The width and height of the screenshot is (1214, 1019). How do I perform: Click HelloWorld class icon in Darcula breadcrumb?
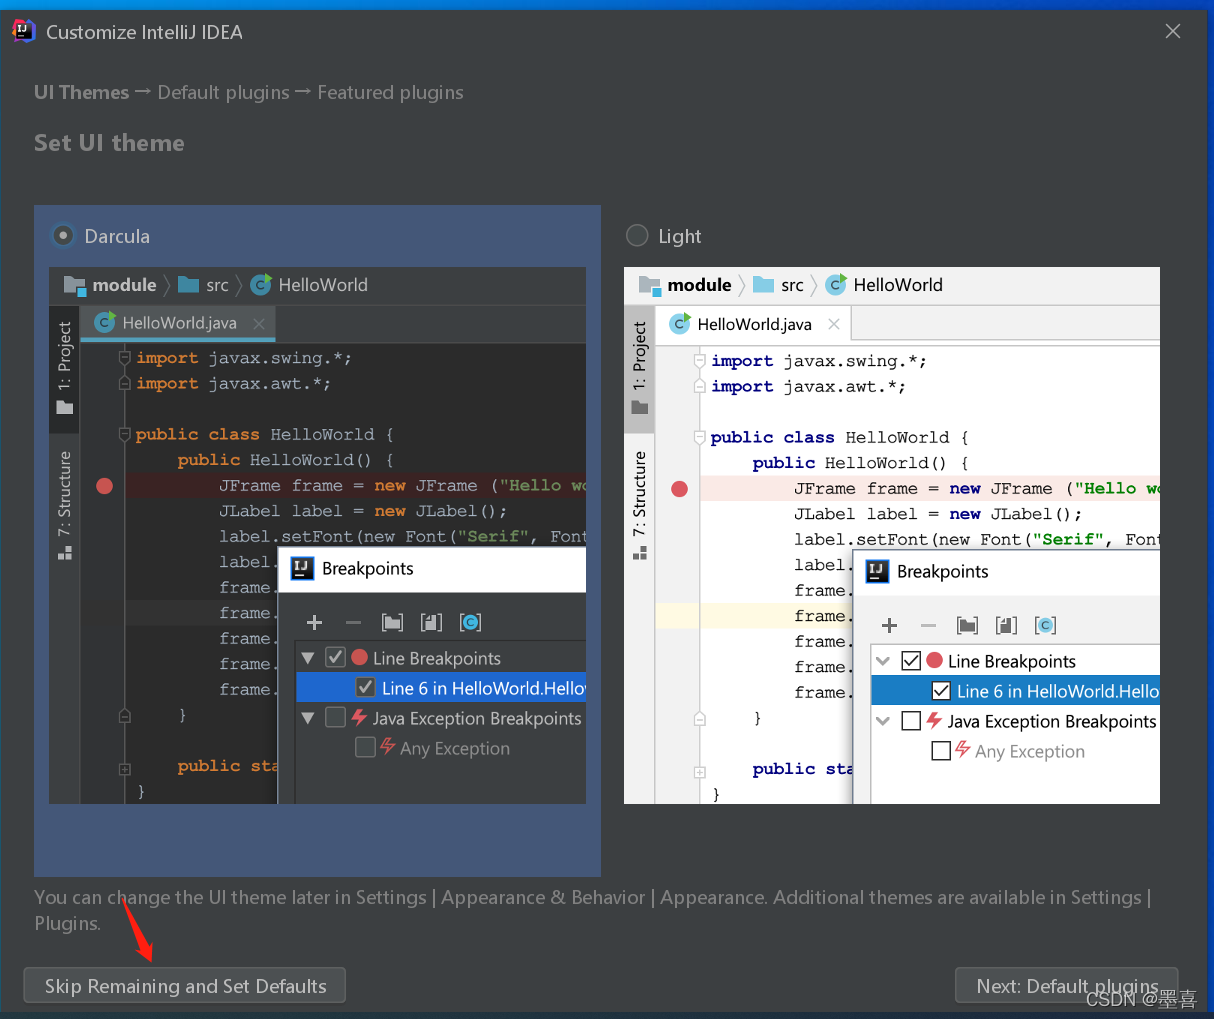pos(261,285)
